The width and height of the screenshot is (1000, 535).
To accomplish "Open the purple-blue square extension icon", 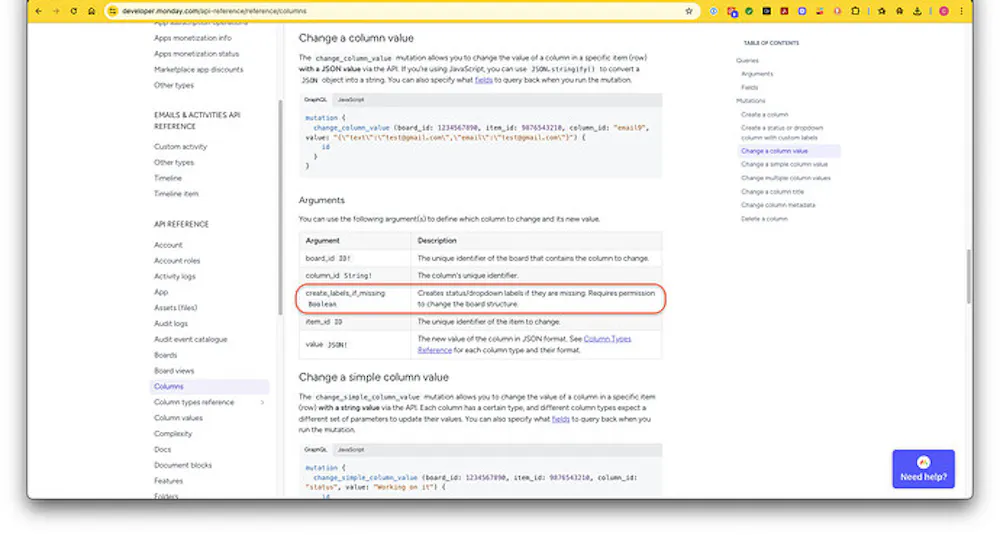I will pos(802,11).
